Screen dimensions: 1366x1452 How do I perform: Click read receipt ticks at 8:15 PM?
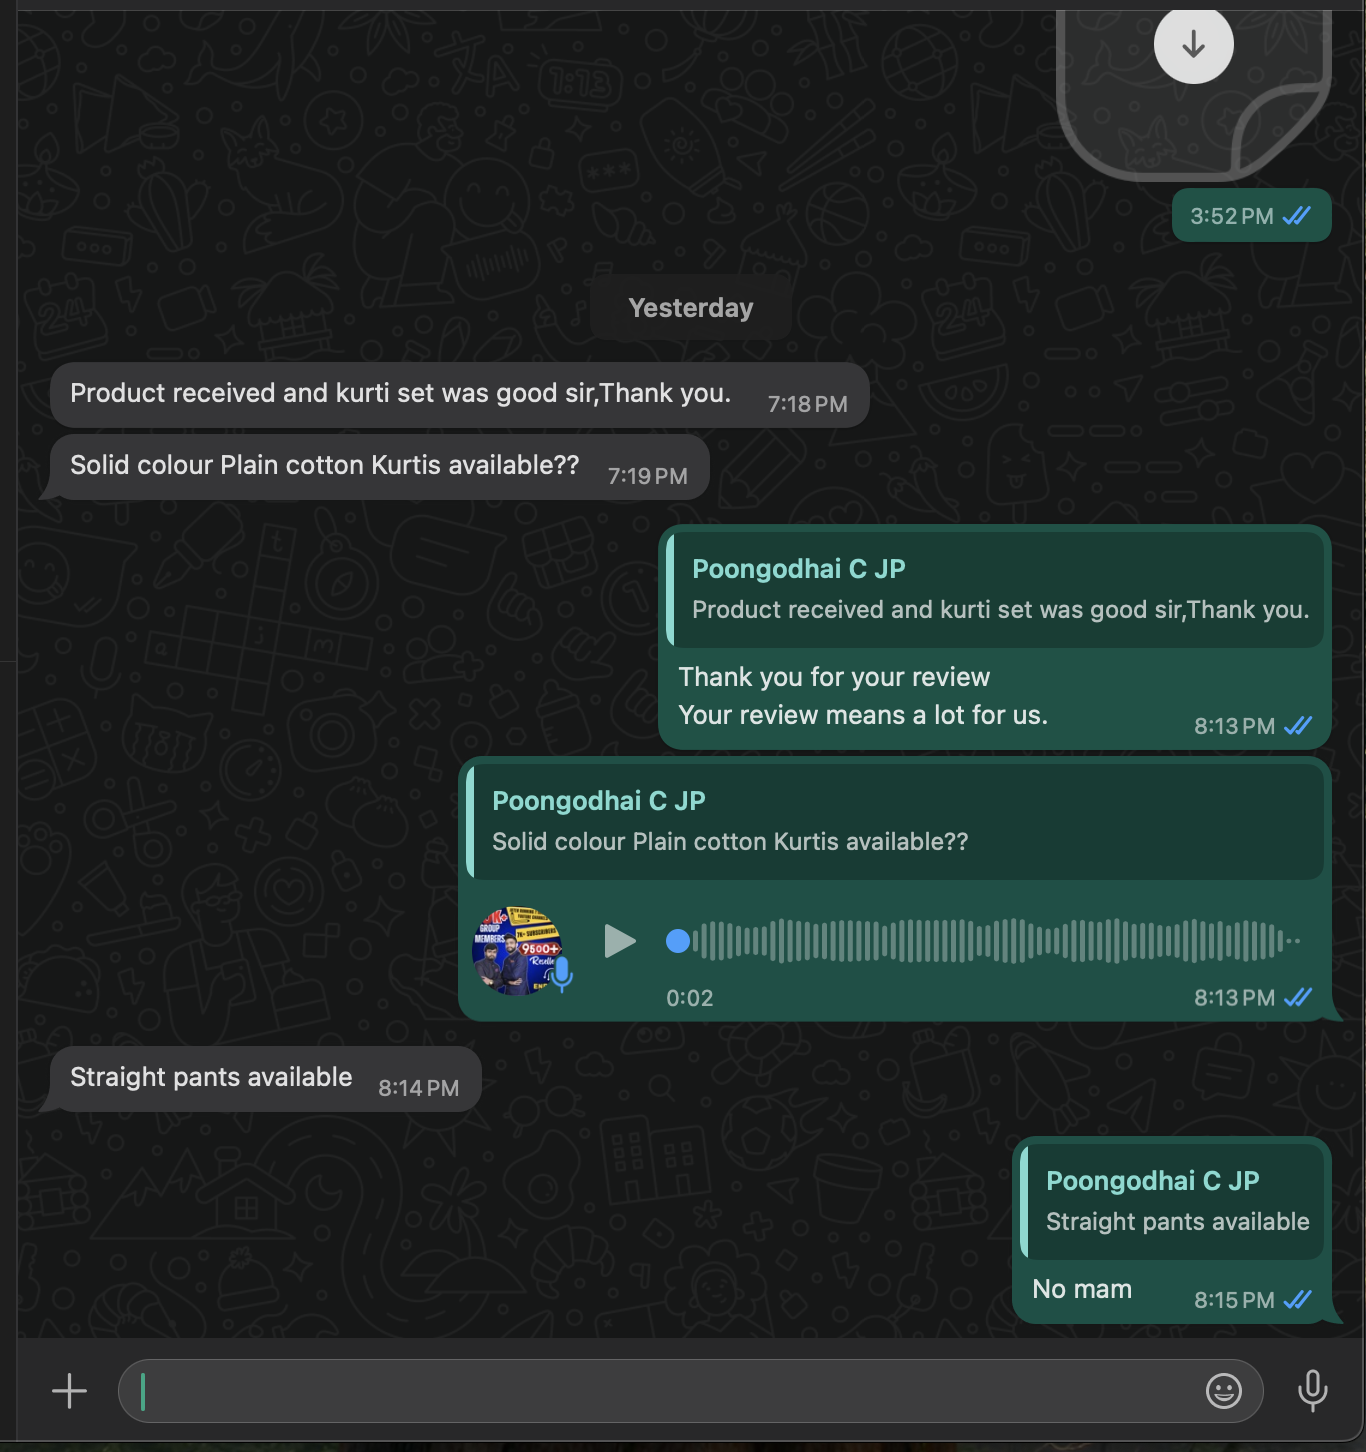[x=1298, y=1299]
